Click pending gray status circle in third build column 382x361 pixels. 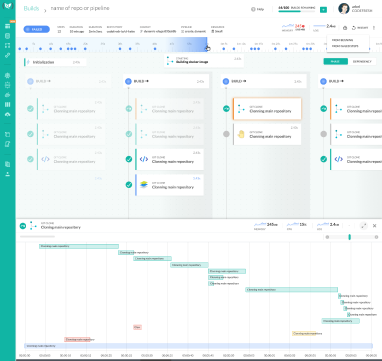point(226,134)
